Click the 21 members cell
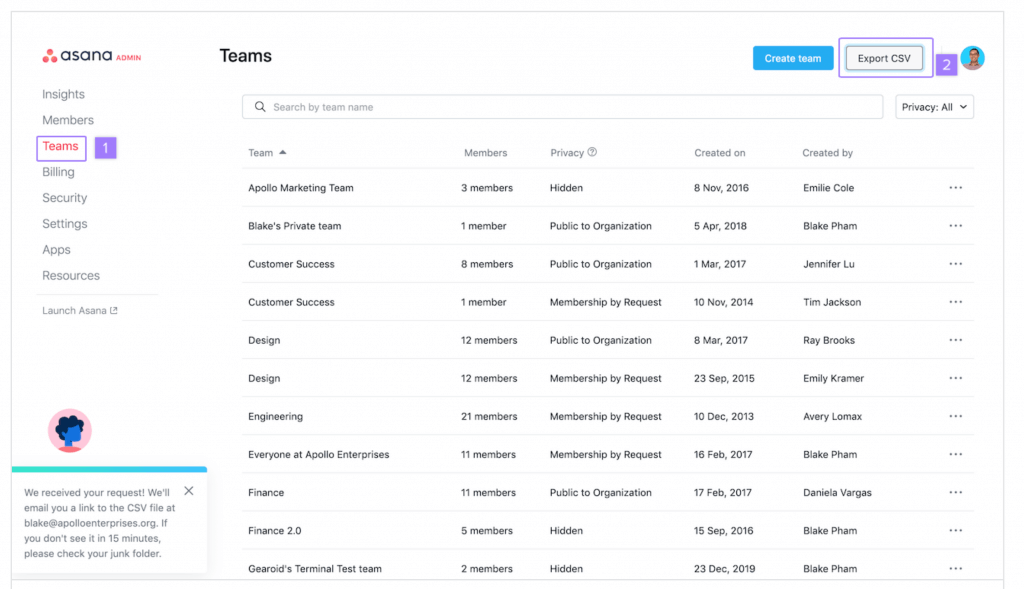The image size is (1024, 589). [x=489, y=416]
